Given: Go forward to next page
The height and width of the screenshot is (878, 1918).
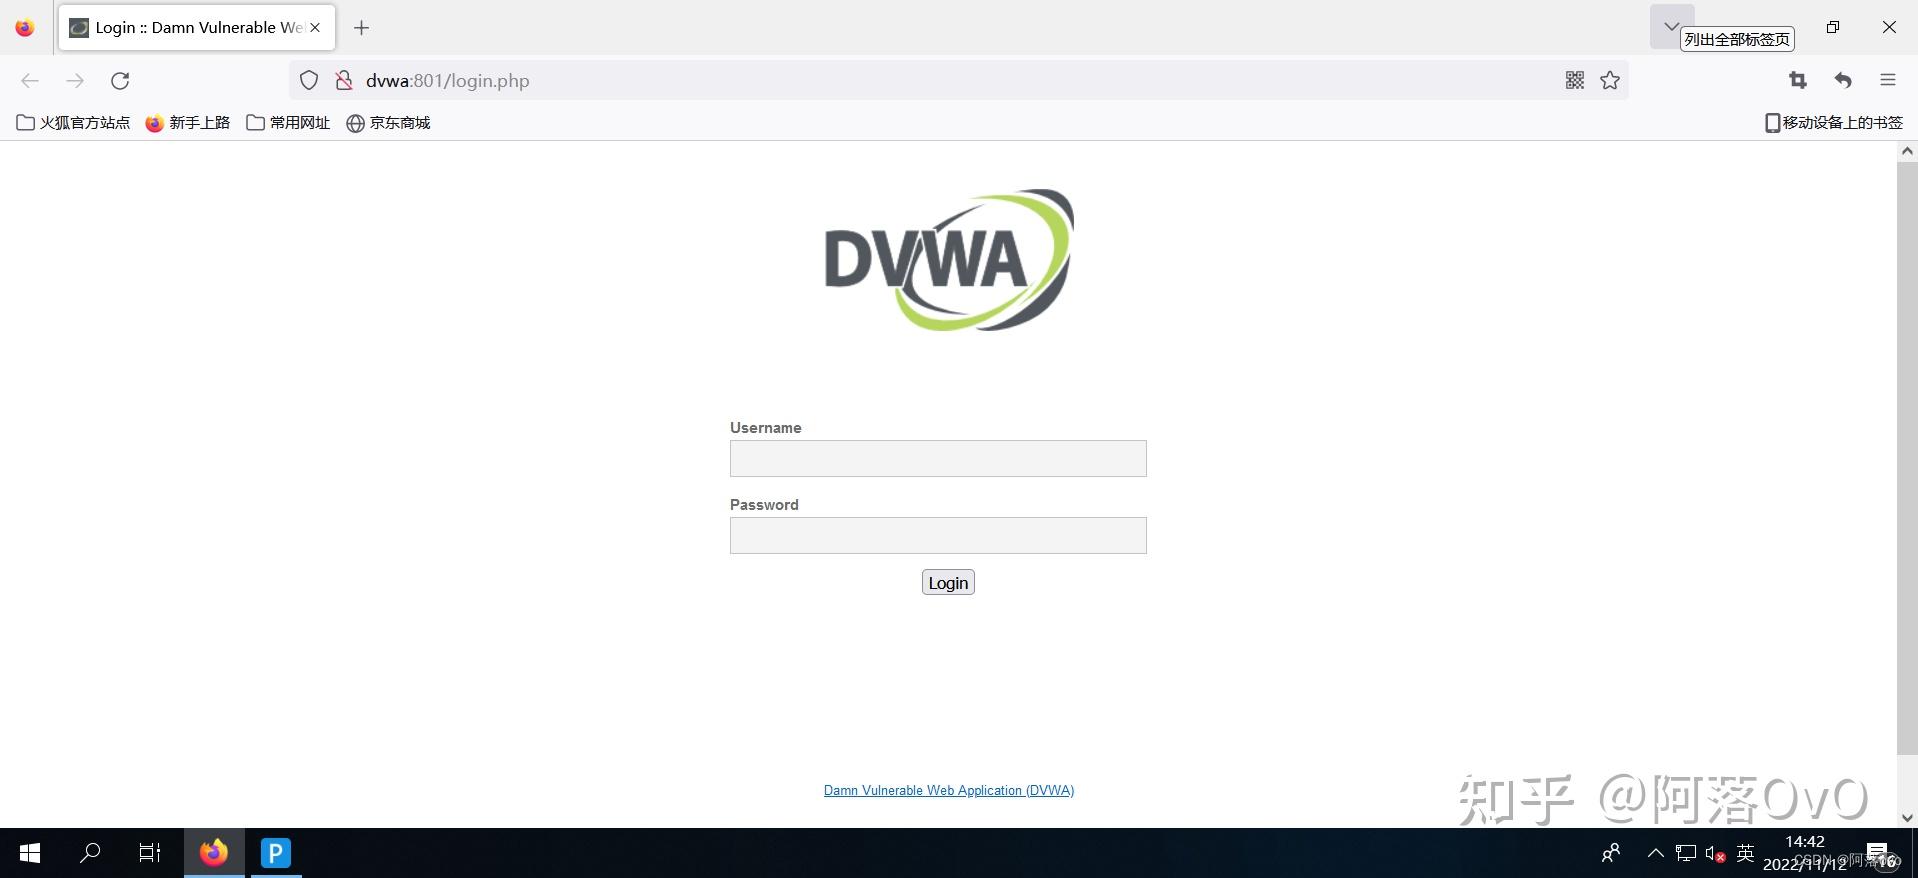Looking at the screenshot, I should point(75,81).
